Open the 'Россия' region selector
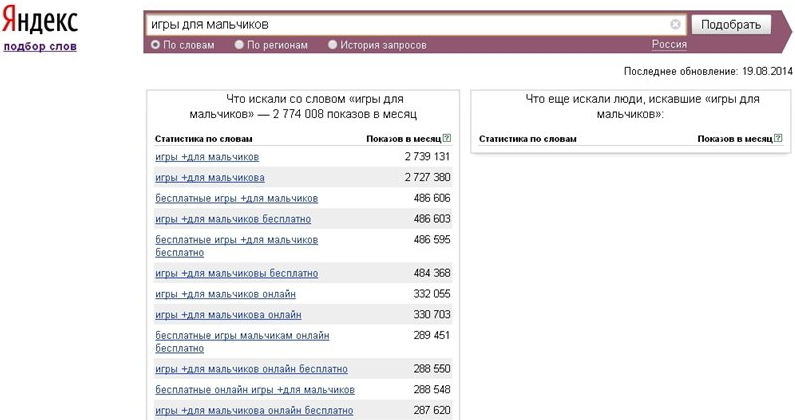 pyautogui.click(x=669, y=44)
